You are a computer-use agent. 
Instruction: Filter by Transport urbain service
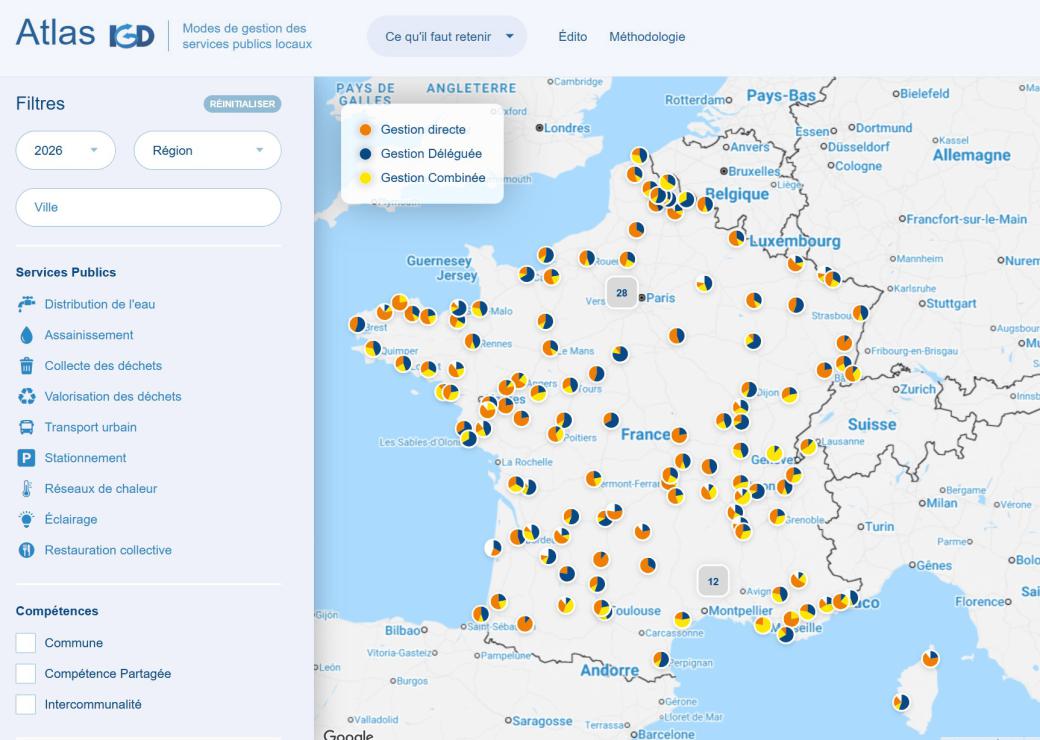coord(90,427)
